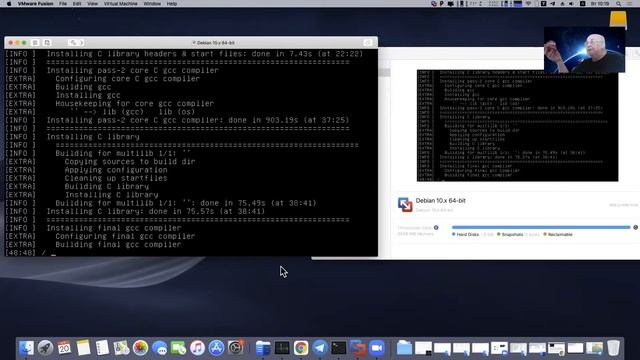Click the Debian VM thumbnail preview in library
This screenshot has width=640, height=360.
click(x=517, y=126)
